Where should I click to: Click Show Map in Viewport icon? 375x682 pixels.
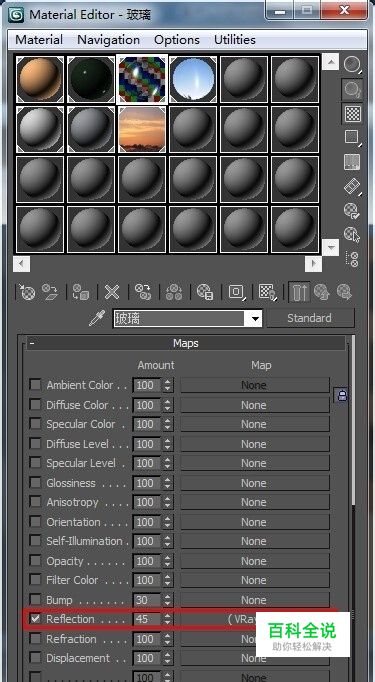pyautogui.click(x=268, y=292)
